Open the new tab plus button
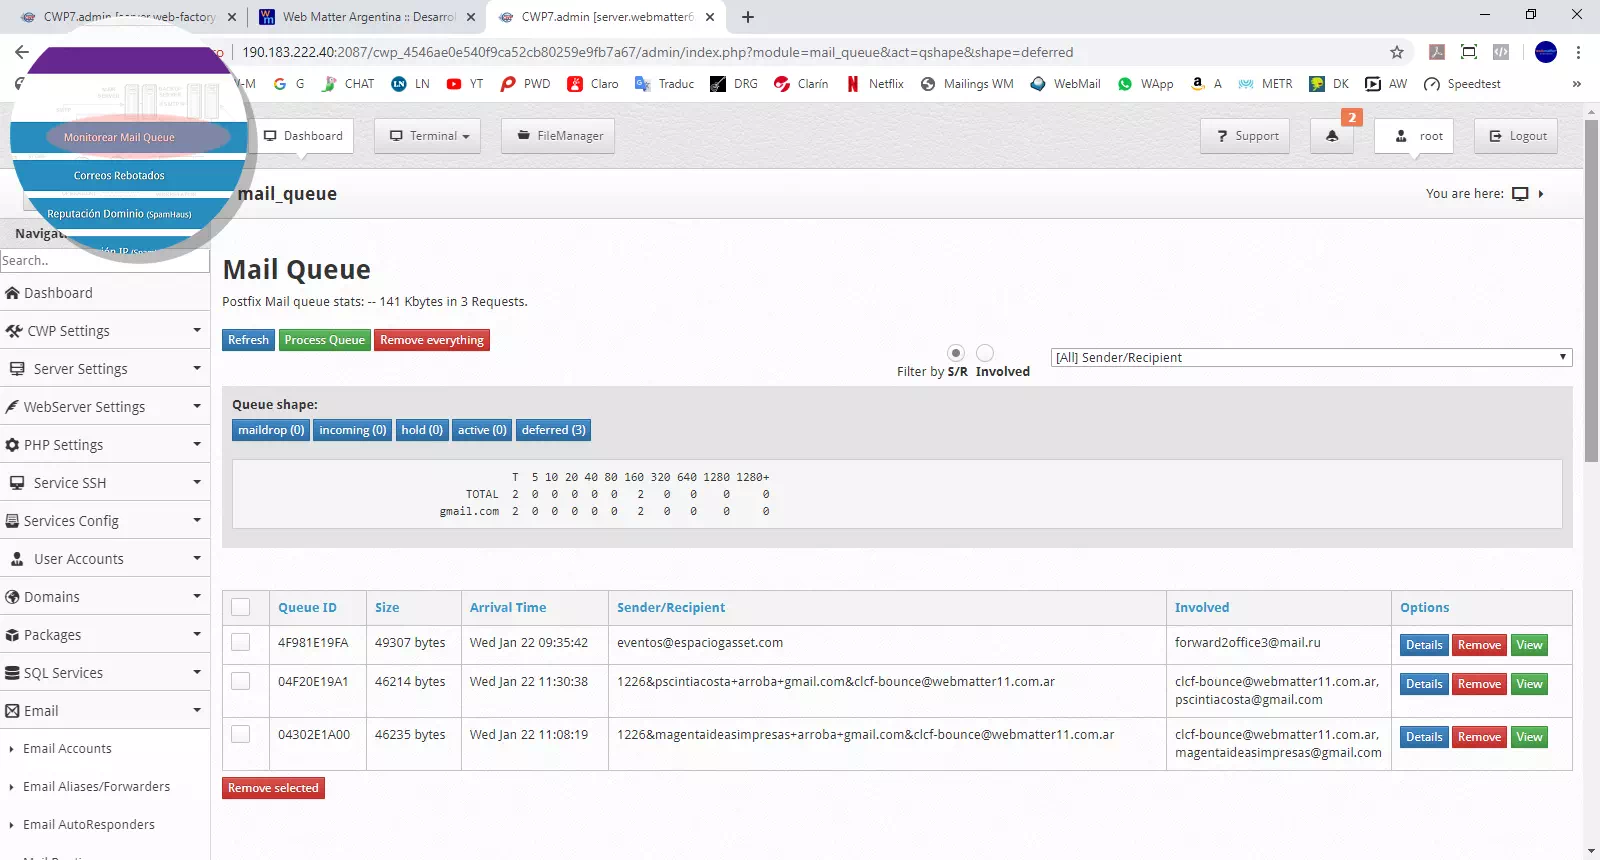 [748, 17]
